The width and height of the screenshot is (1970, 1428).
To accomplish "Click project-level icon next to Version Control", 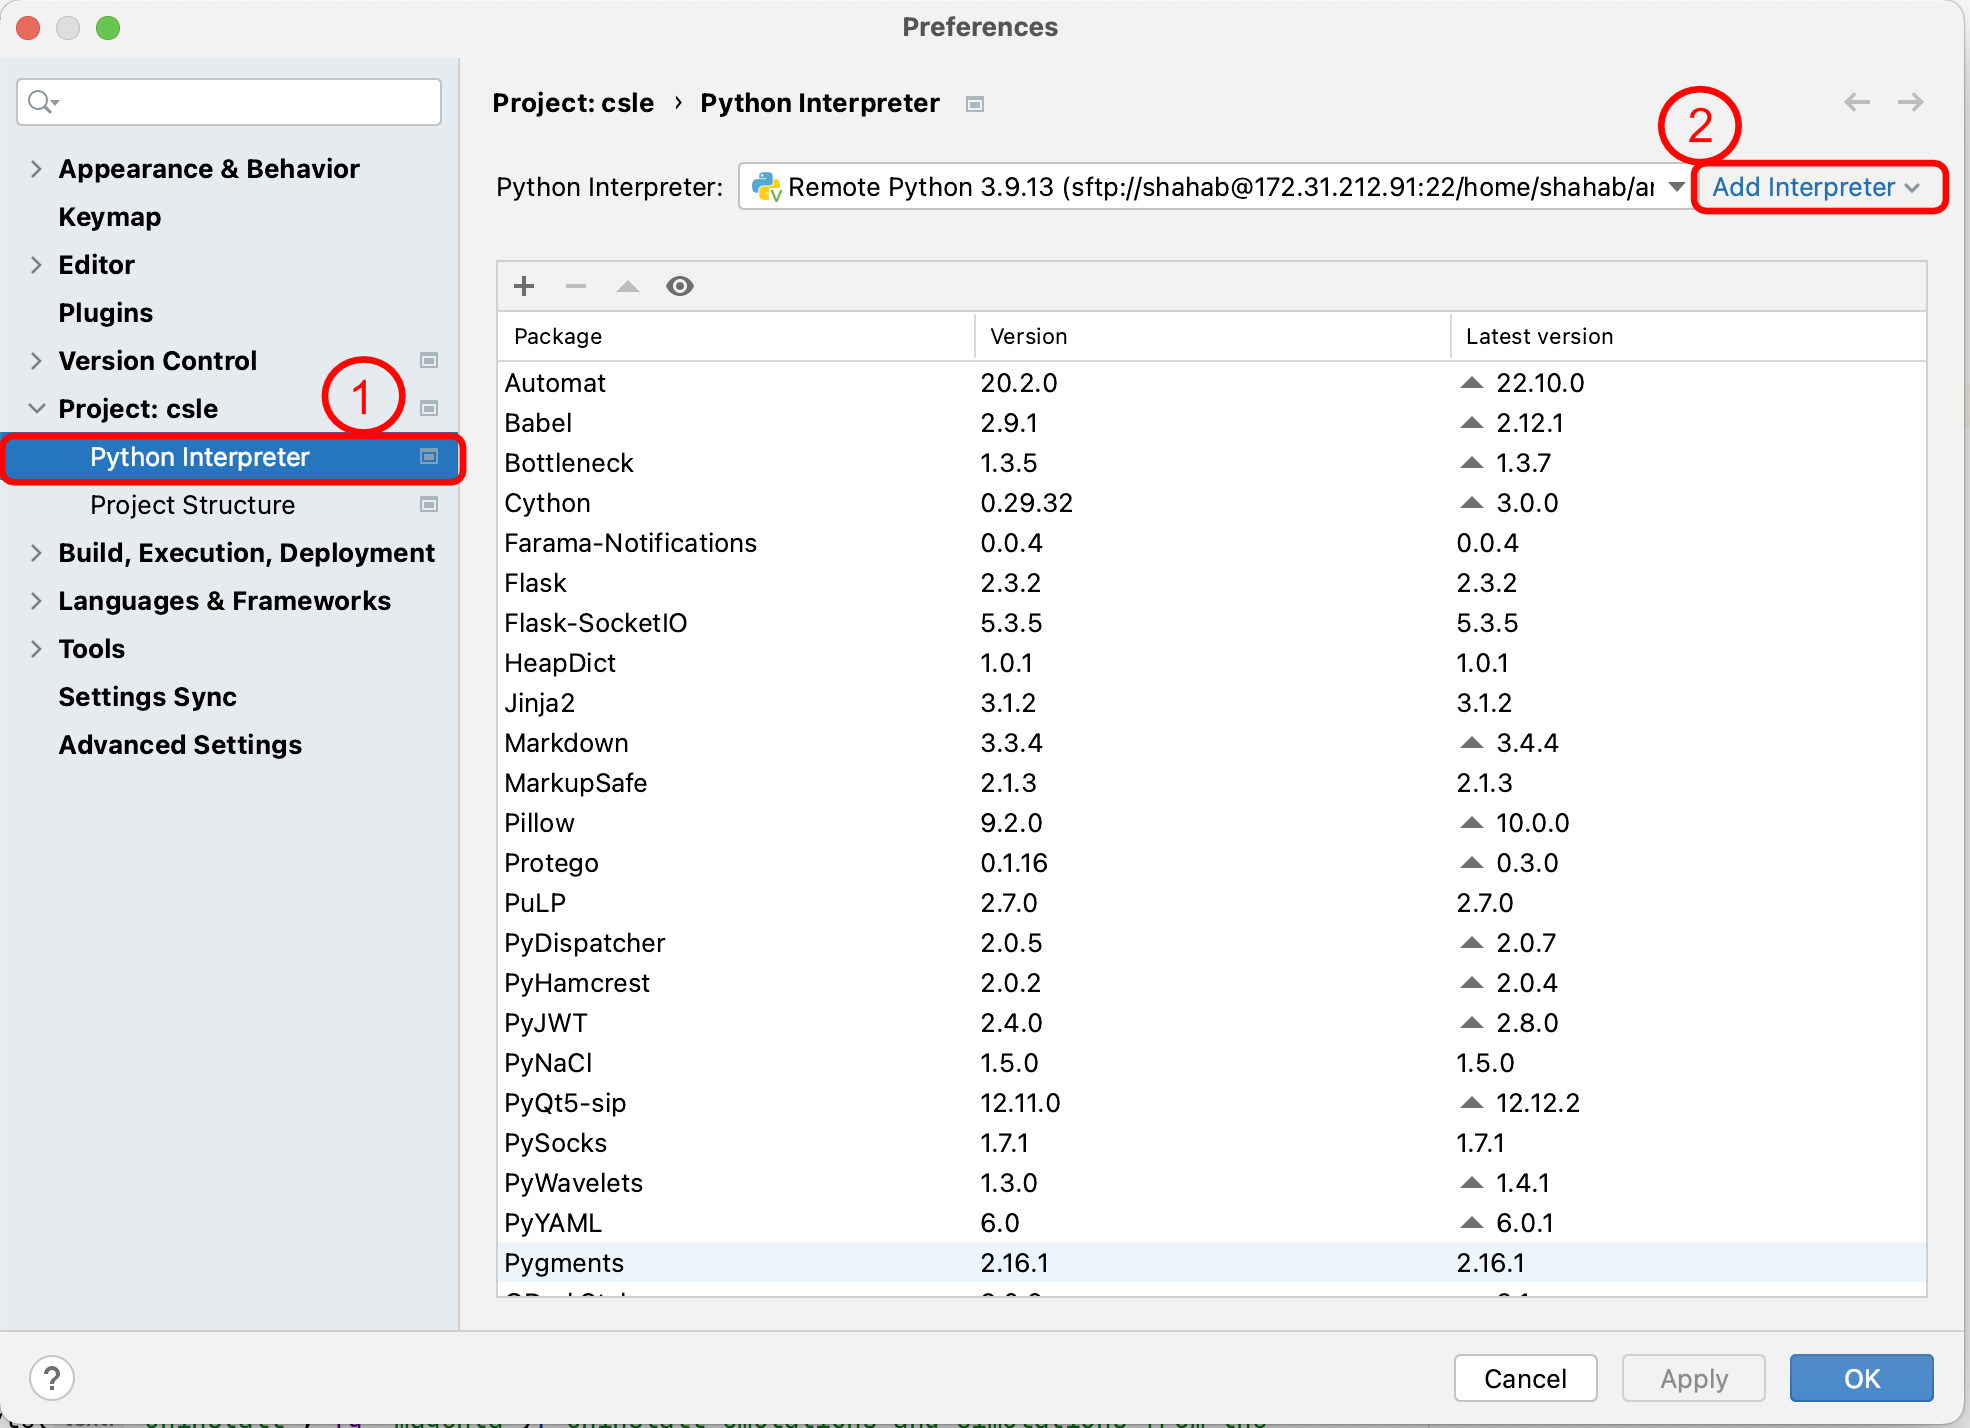I will click(429, 360).
